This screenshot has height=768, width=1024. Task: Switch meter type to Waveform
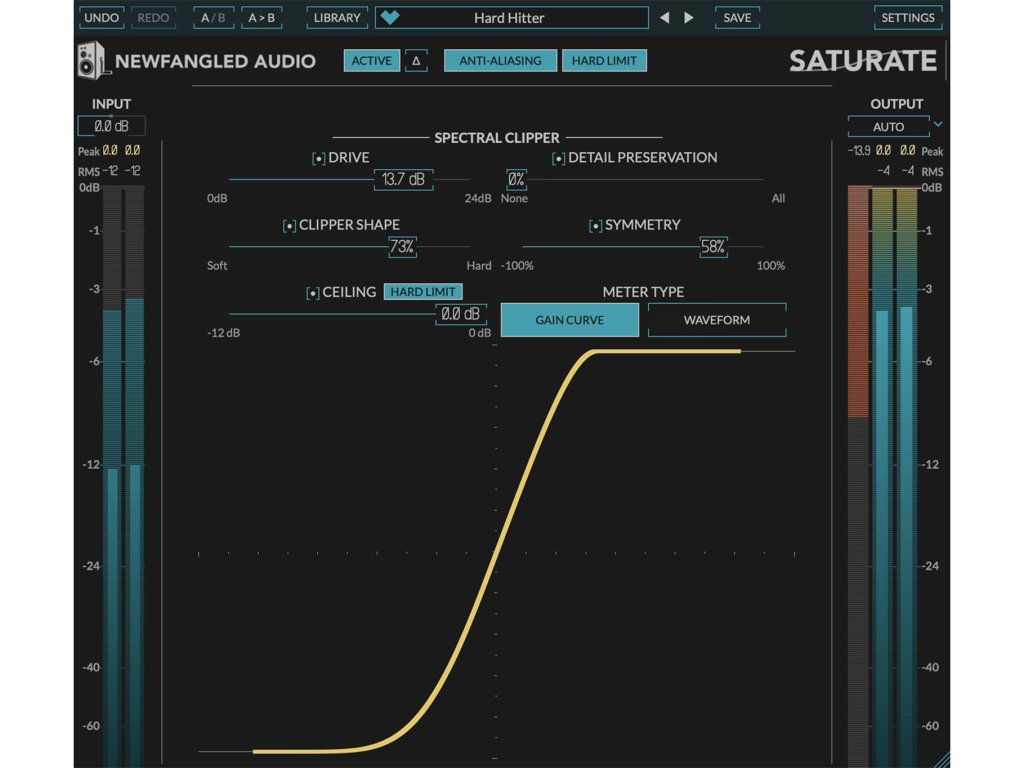pyautogui.click(x=716, y=320)
